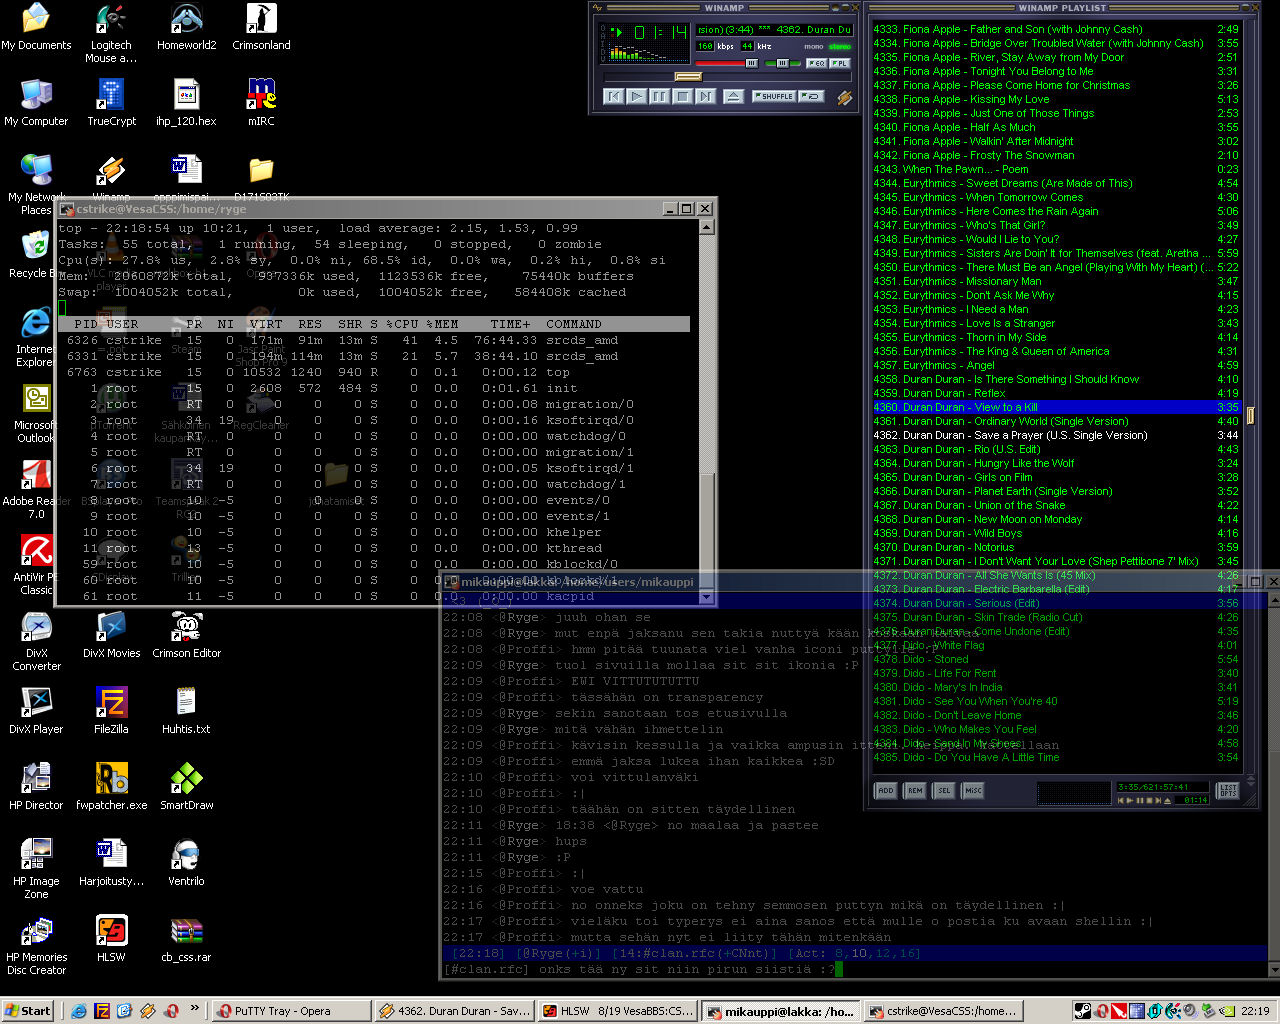Select playlist track 4333 Father and Son
The image size is (1280, 1024).
[1055, 29]
